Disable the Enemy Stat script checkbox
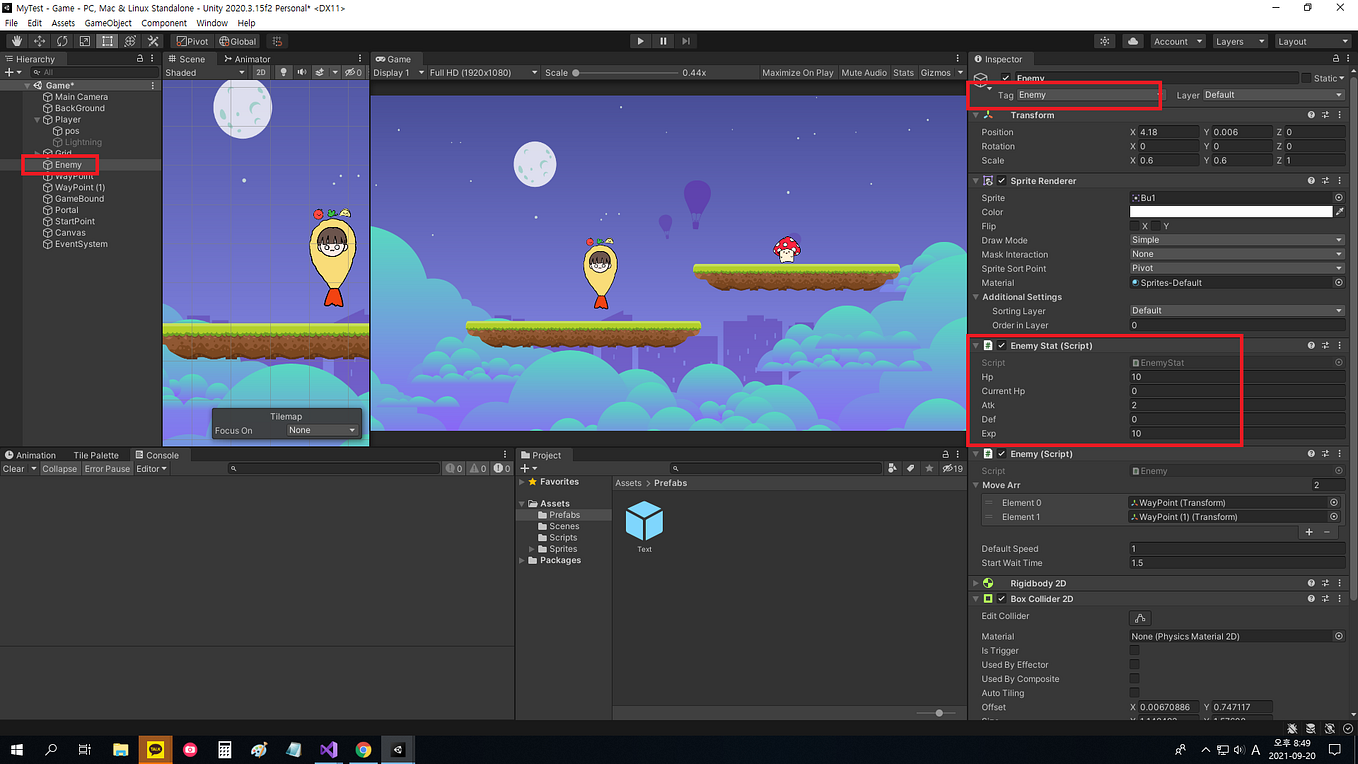 click(x=1002, y=345)
